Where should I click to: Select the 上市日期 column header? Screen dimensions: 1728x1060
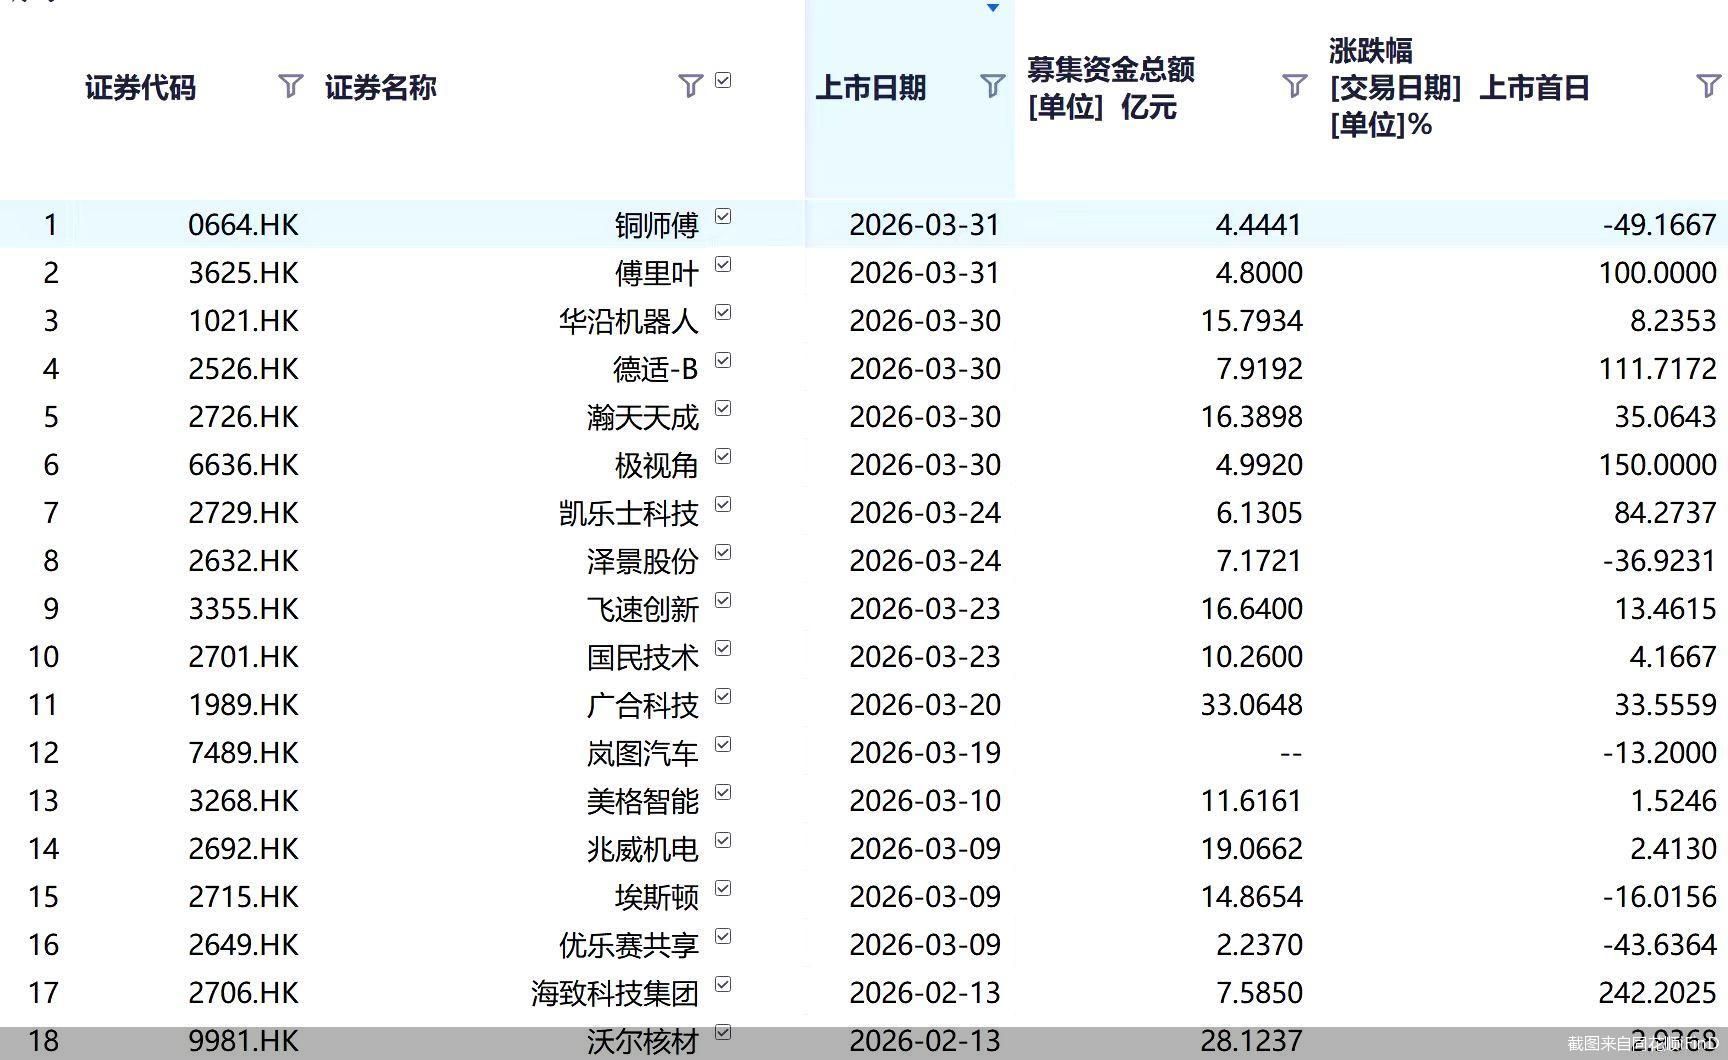pos(873,87)
